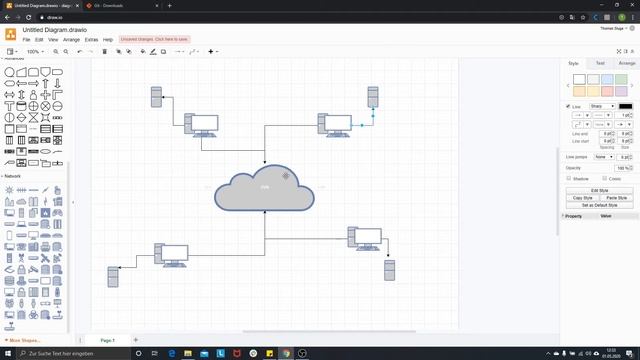
Task: Select the circle with X shape
Action: pos(45,106)
